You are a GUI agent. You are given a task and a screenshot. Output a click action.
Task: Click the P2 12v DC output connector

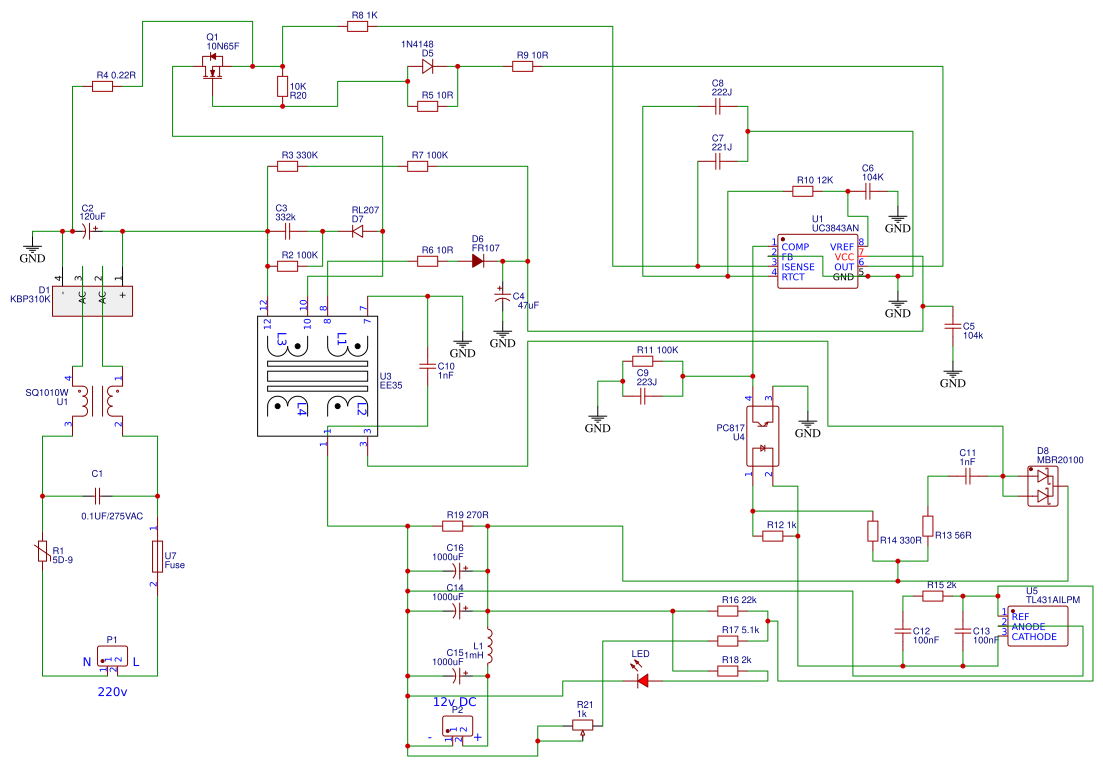coord(457,727)
